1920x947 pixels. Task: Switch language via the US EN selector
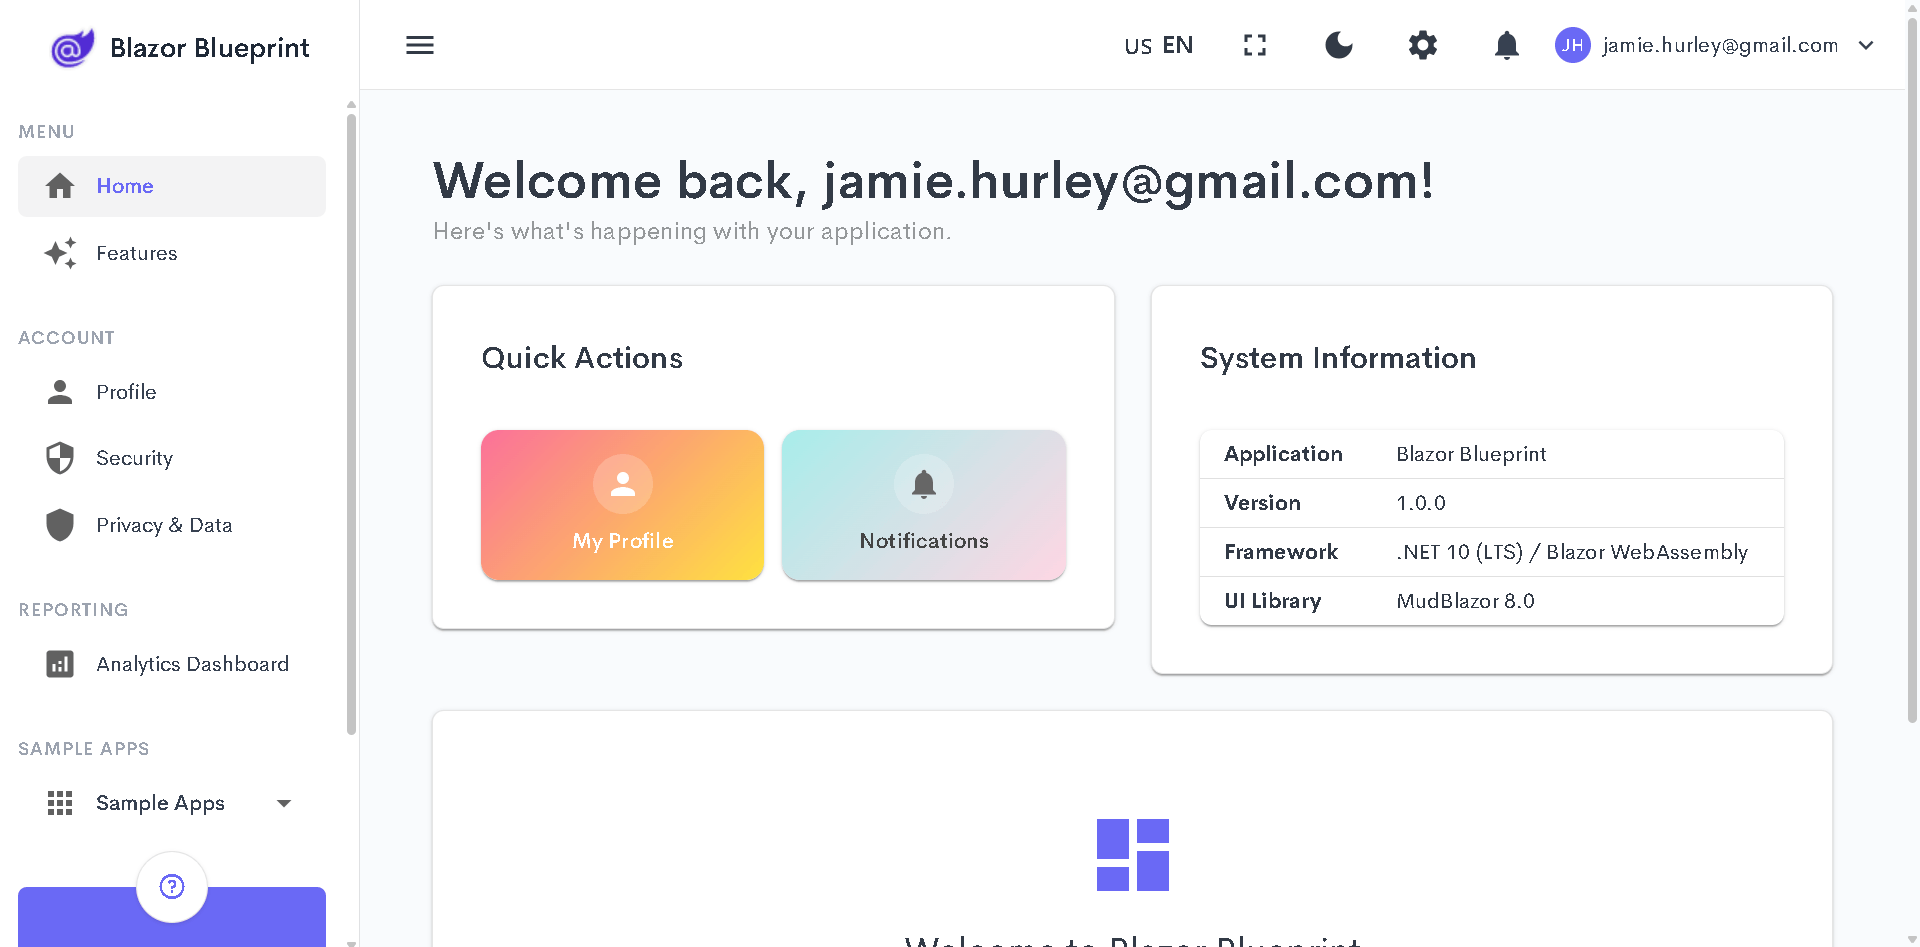click(1157, 45)
